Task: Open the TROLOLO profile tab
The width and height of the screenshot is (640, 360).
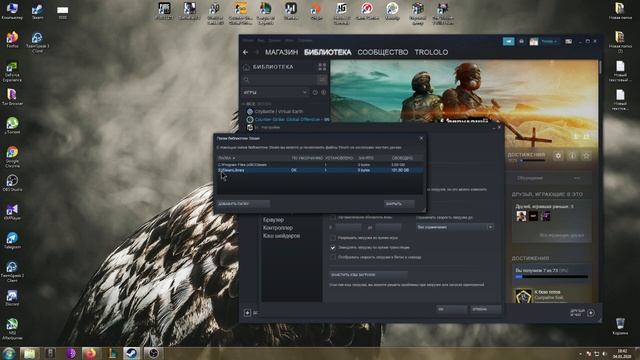Action: (x=431, y=52)
